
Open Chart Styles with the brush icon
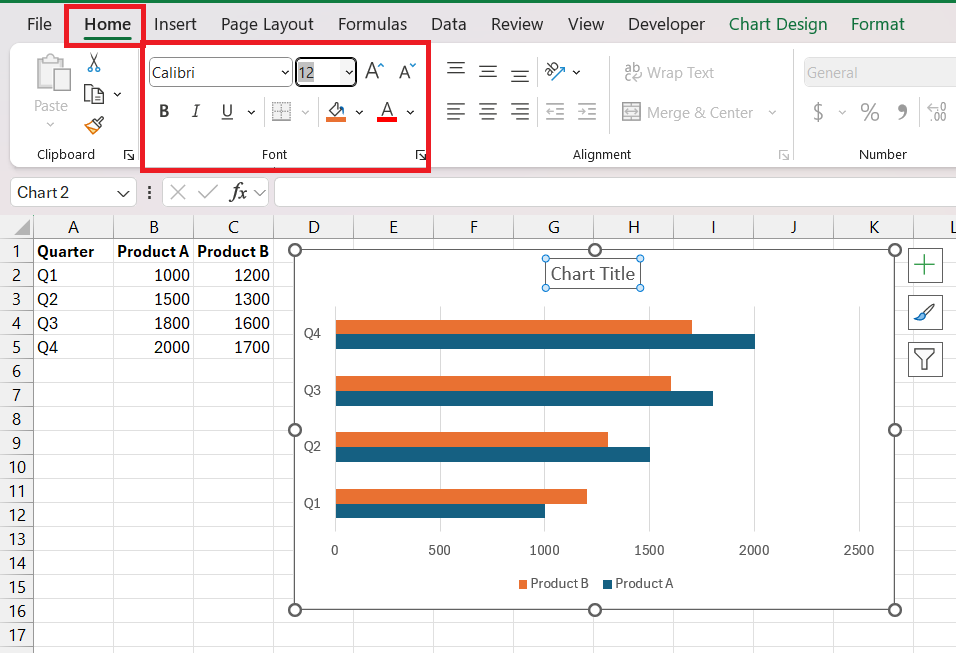coord(925,312)
